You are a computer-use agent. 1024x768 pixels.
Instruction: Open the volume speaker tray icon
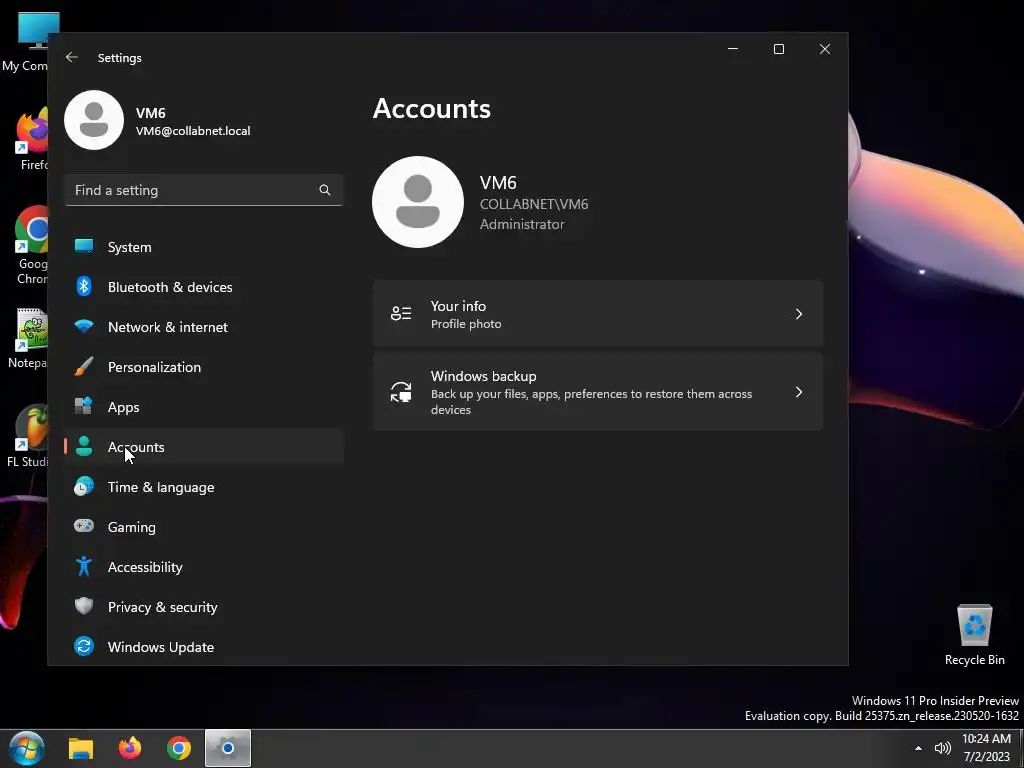942,748
